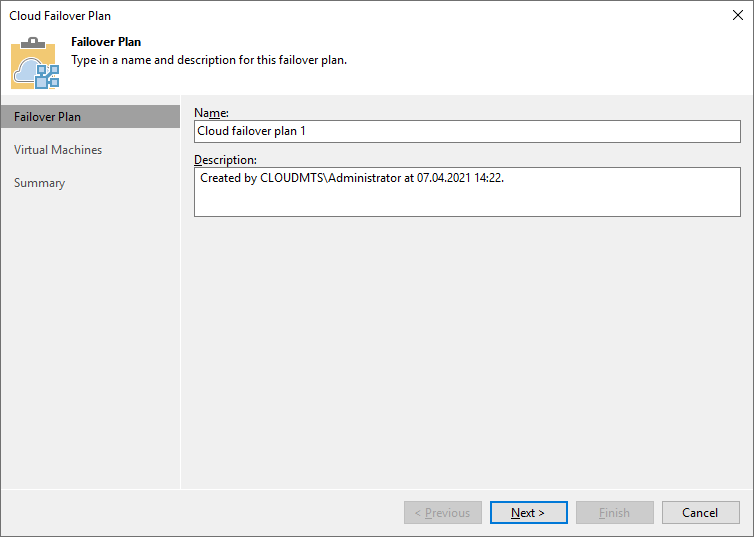The width and height of the screenshot is (754, 537).
Task: Click the header instruction text about name and description
Action: [209, 60]
